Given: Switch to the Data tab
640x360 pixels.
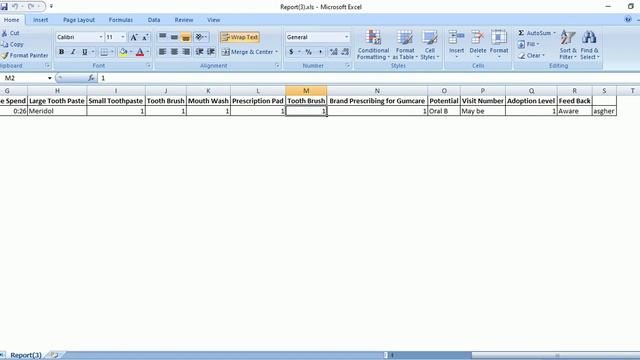Looking at the screenshot, I should coord(154,20).
